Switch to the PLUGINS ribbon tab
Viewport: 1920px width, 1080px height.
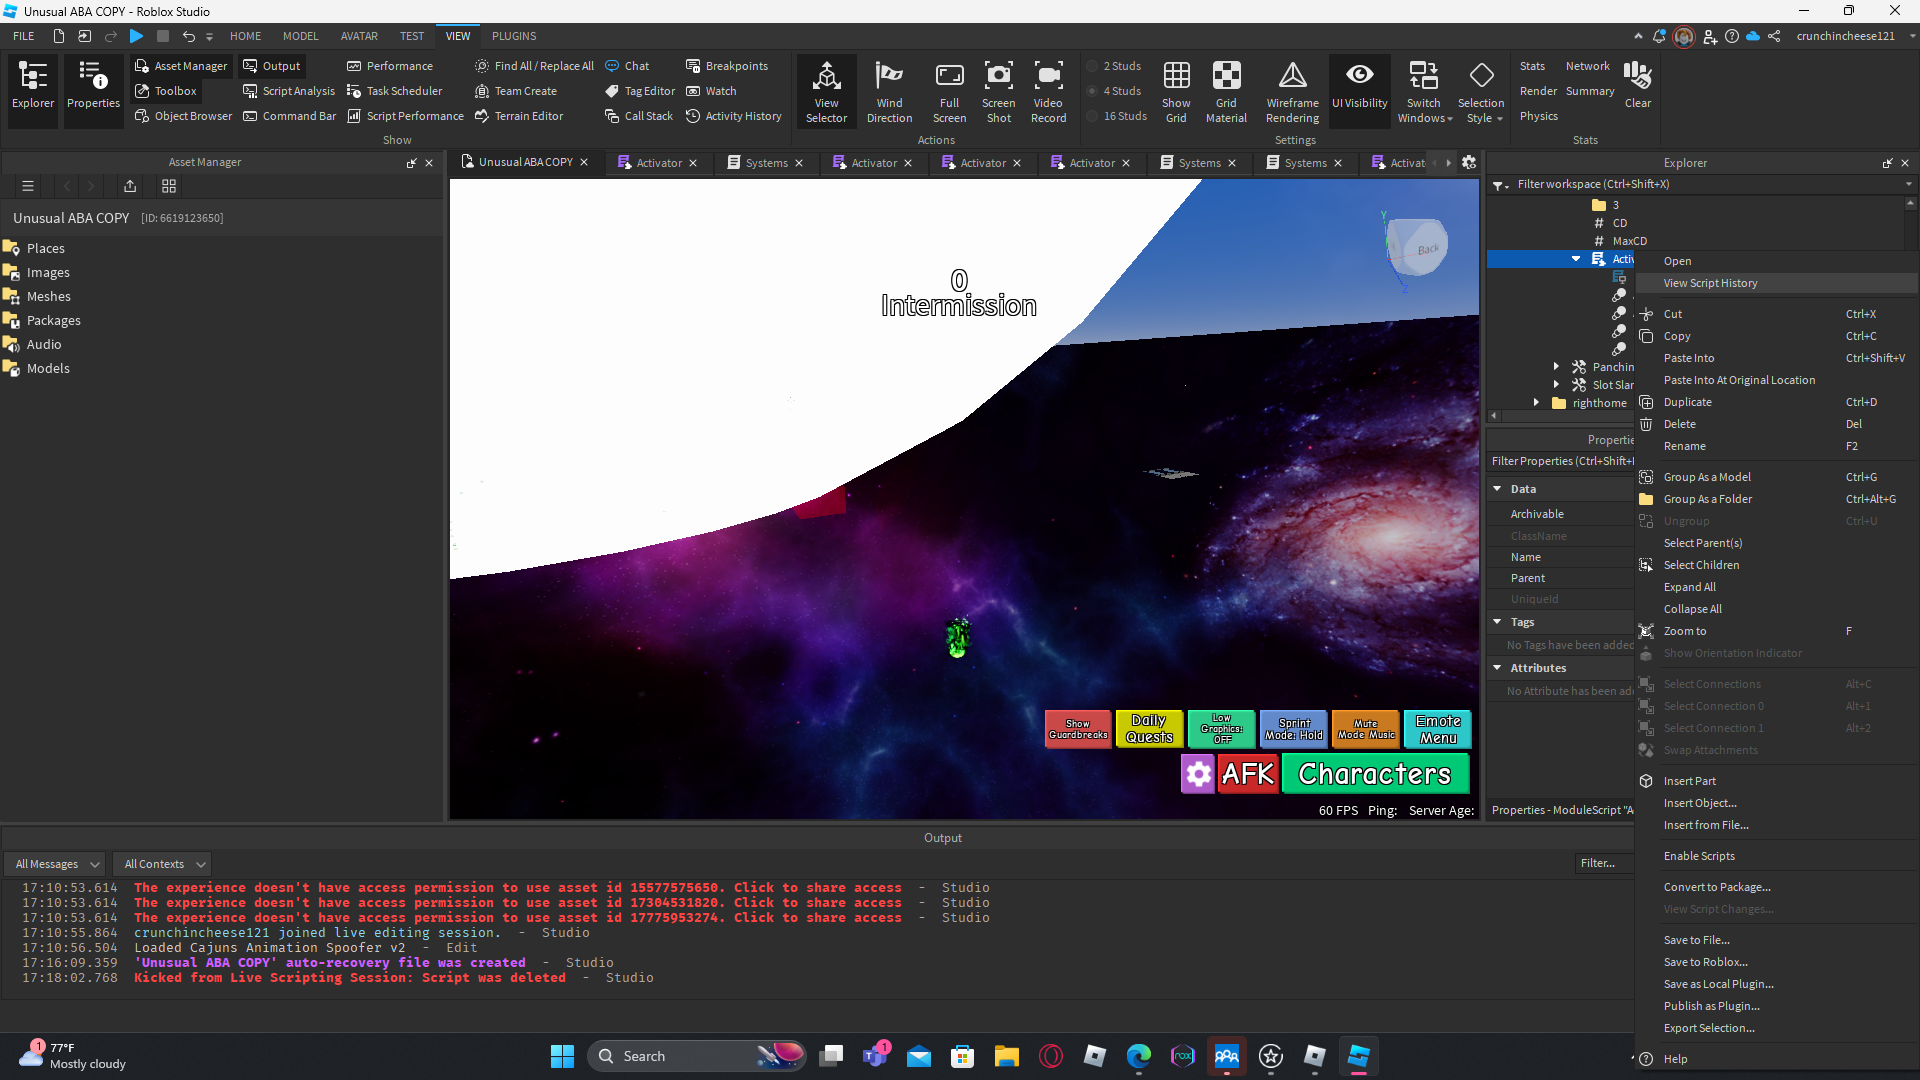pos(514,36)
